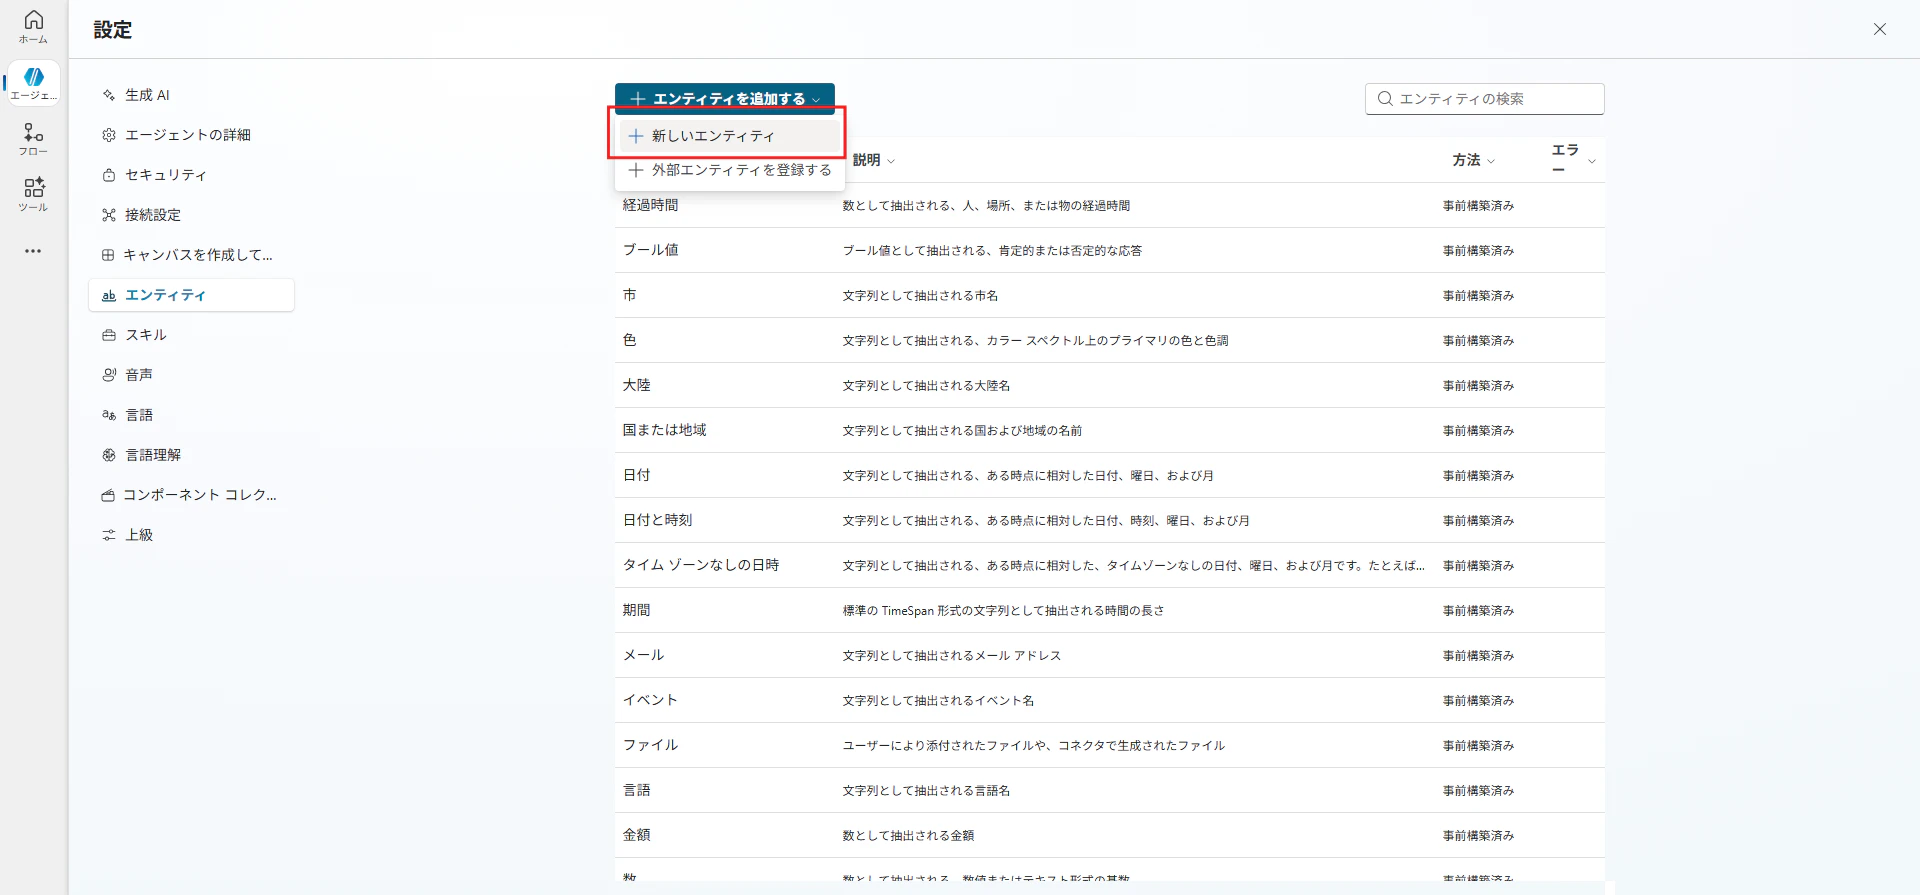The width and height of the screenshot is (1920, 895).
Task: Click the sparkle icon beside 生成 AI
Action: point(109,95)
